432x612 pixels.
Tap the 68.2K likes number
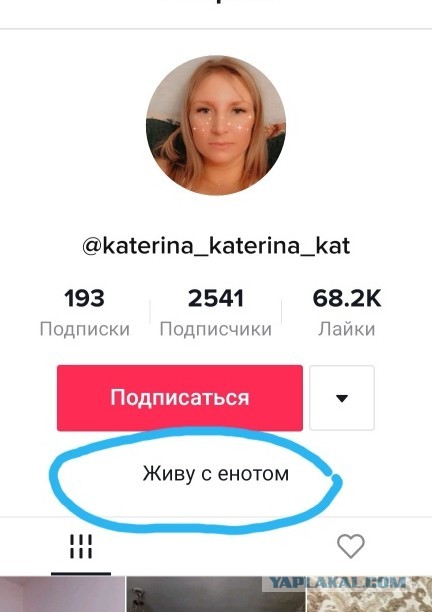347,299
